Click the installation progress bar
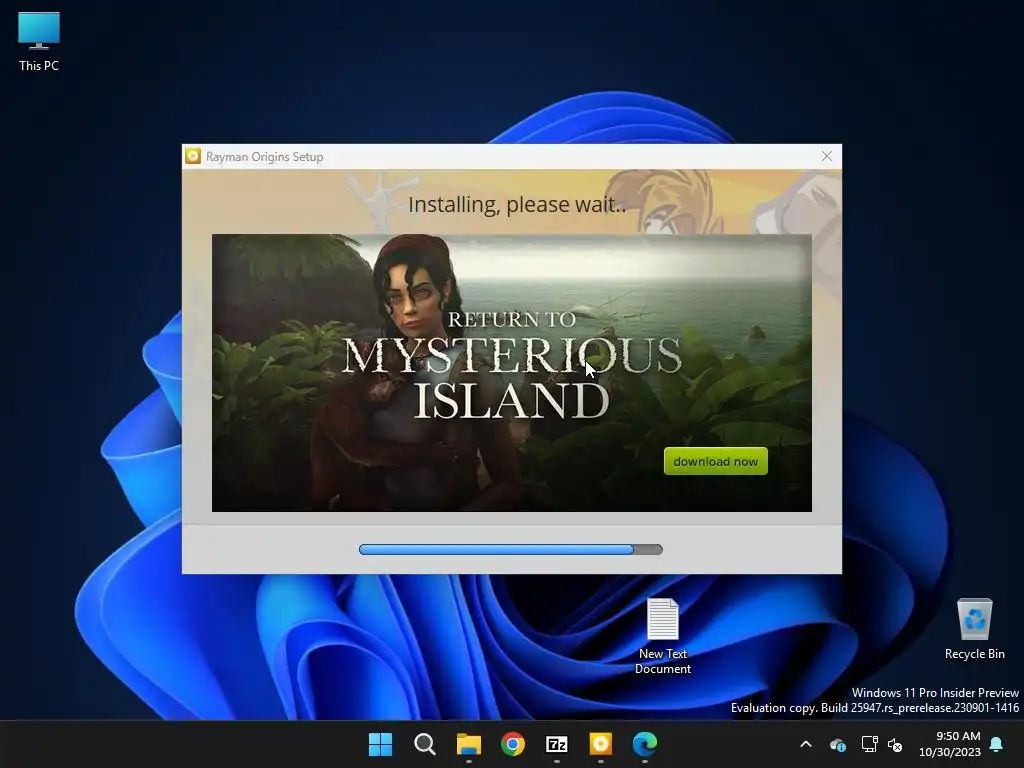 pyautogui.click(x=511, y=549)
